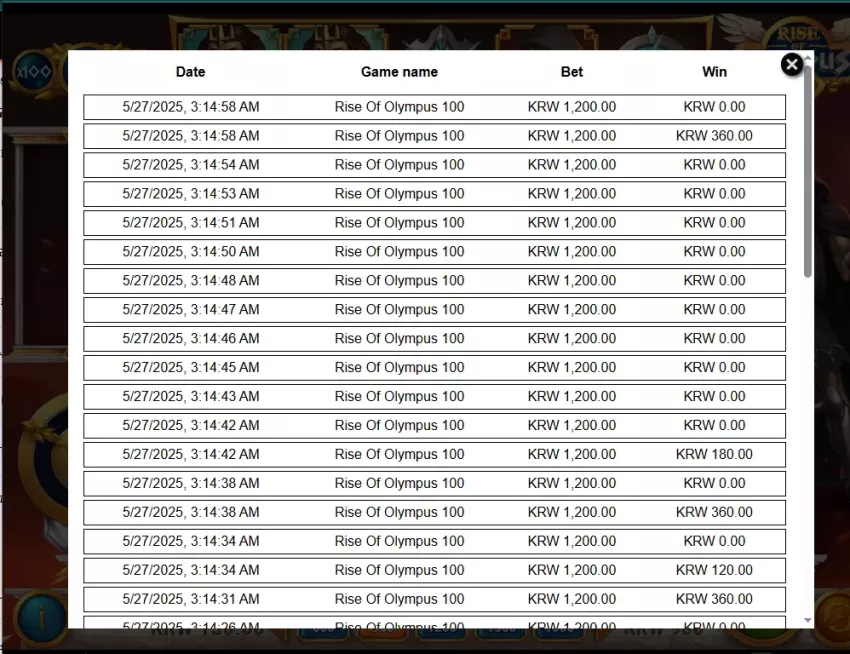Click the bet amount in 3:14:31 AM row

(x=572, y=599)
